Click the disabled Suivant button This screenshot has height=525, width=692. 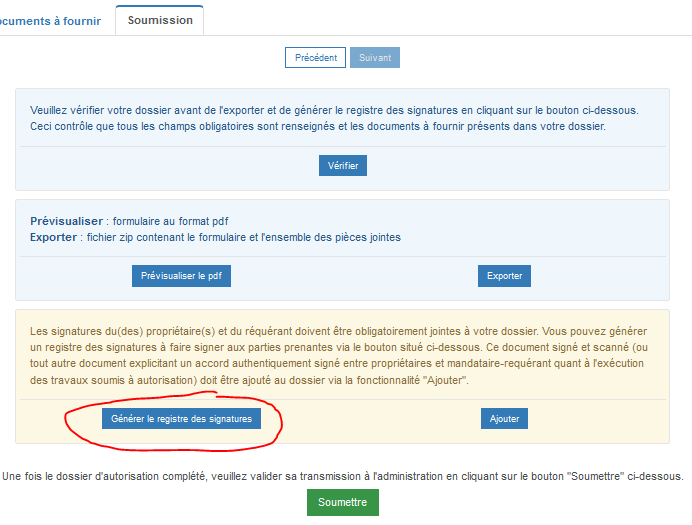pos(375,57)
